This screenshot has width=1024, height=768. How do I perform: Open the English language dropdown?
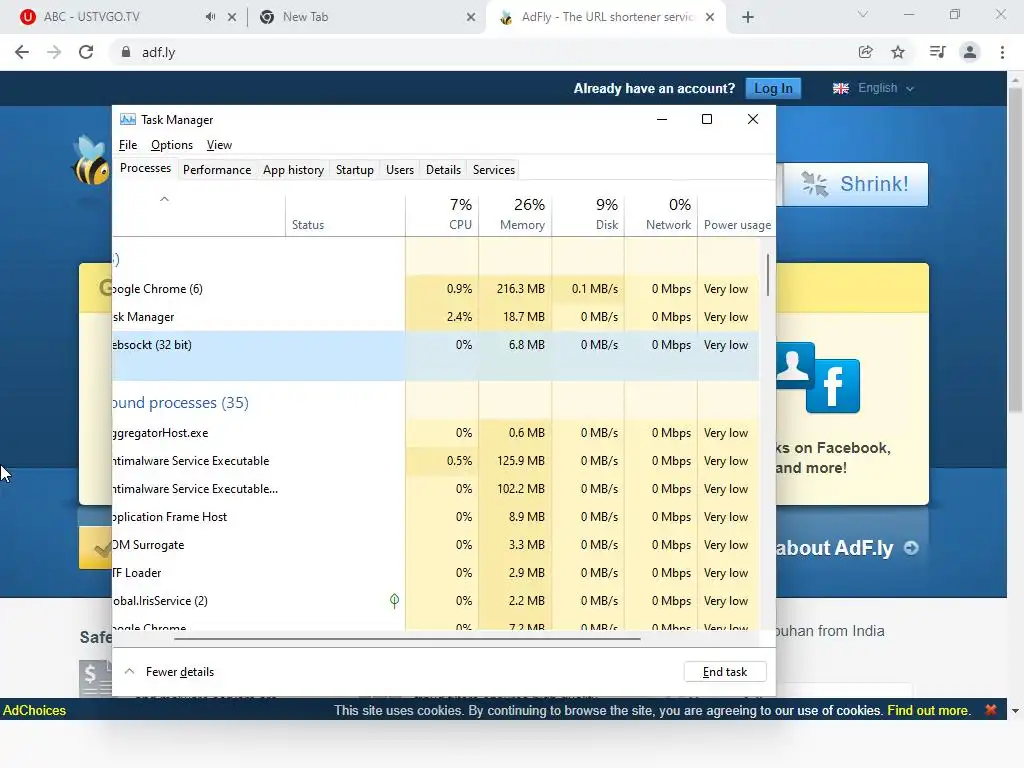(x=886, y=88)
